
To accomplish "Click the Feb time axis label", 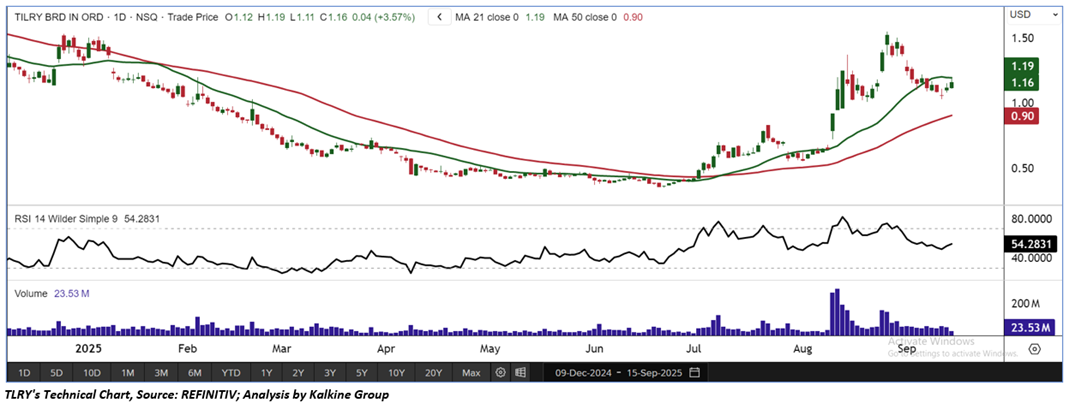I will pyautogui.click(x=187, y=349).
